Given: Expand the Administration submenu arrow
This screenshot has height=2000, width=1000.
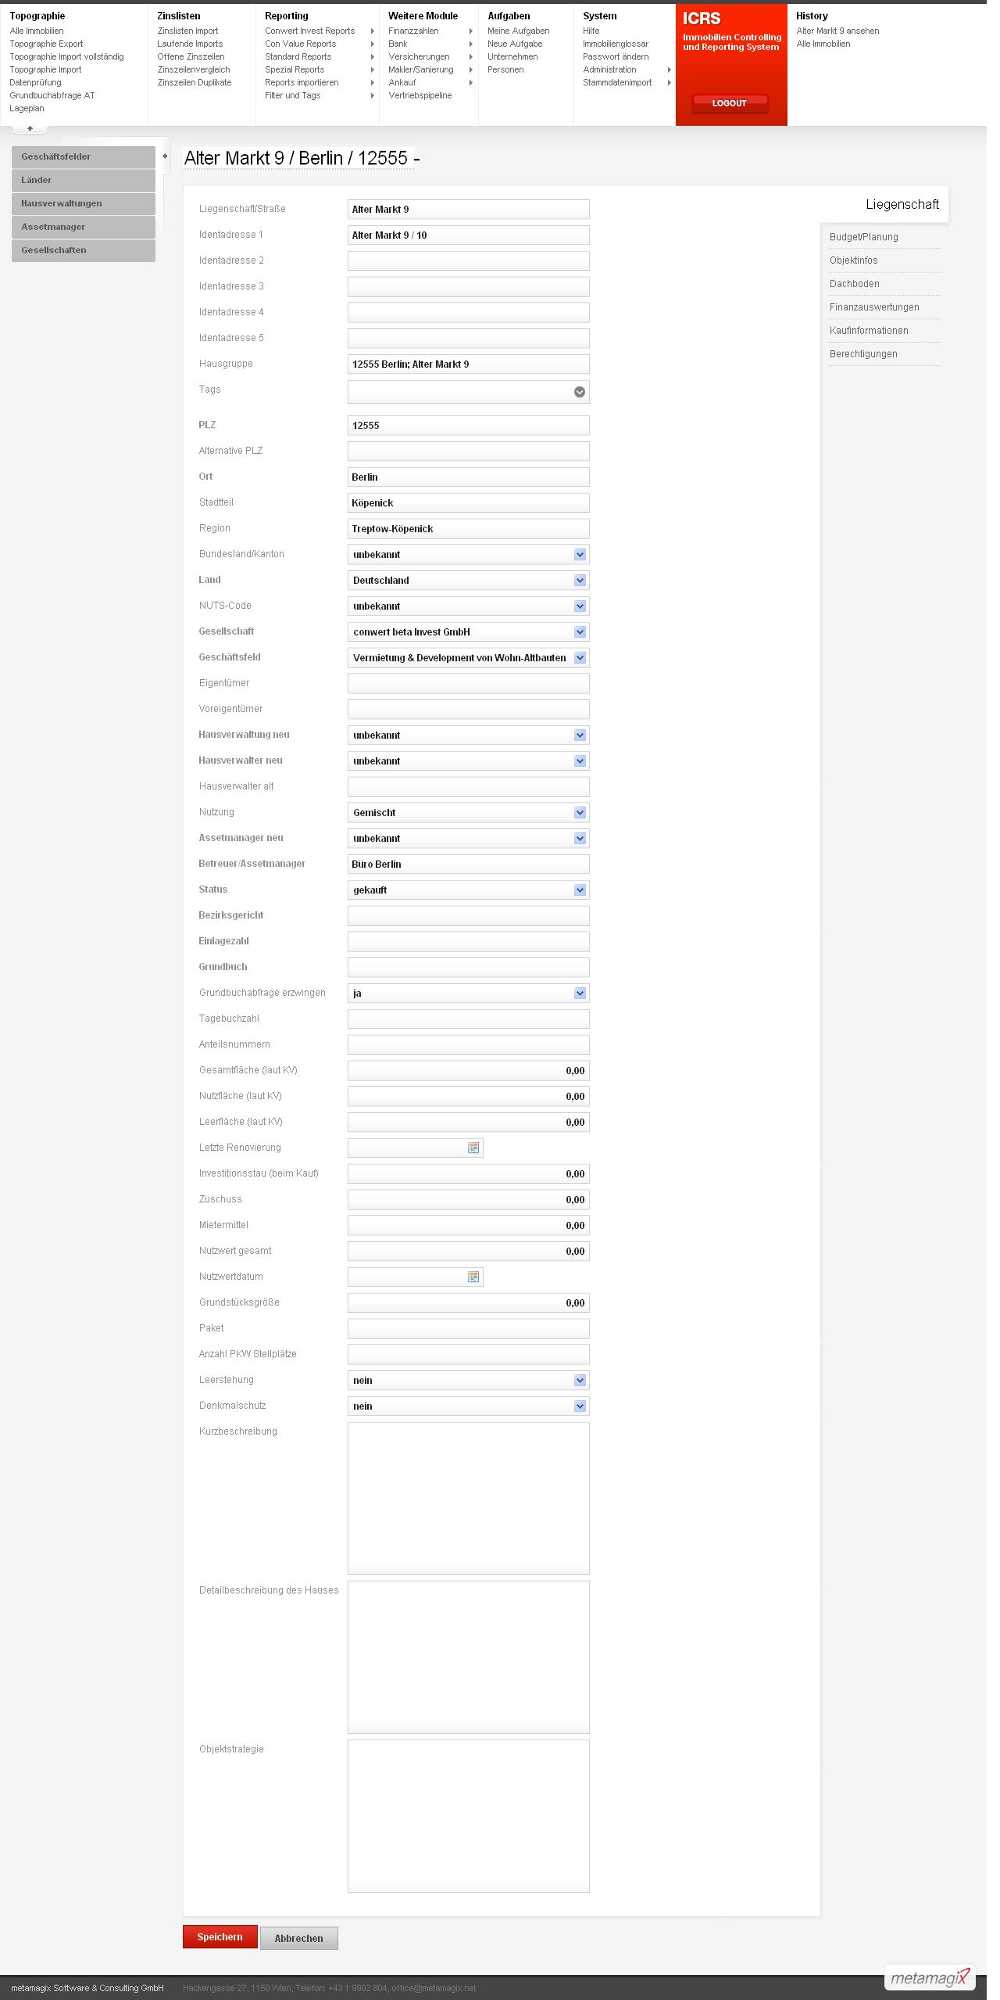Looking at the screenshot, I should click(669, 70).
